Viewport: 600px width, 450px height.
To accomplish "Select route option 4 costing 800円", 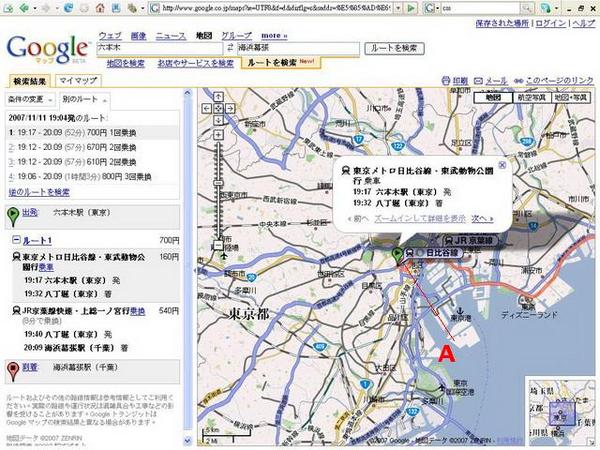I will tap(92, 177).
